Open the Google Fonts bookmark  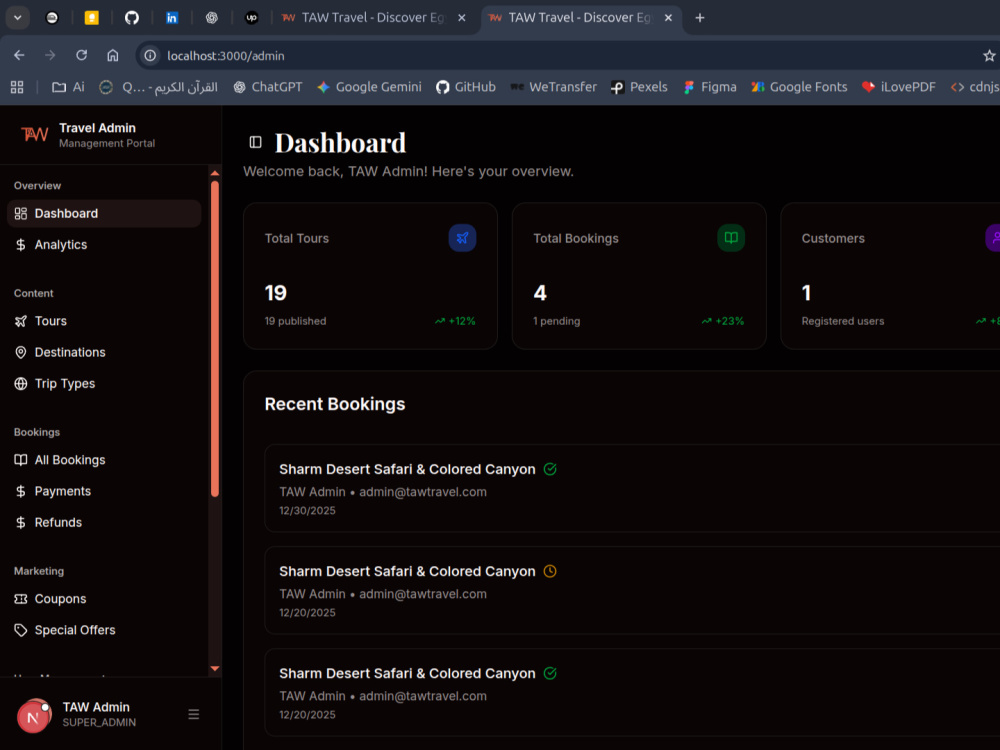click(799, 87)
